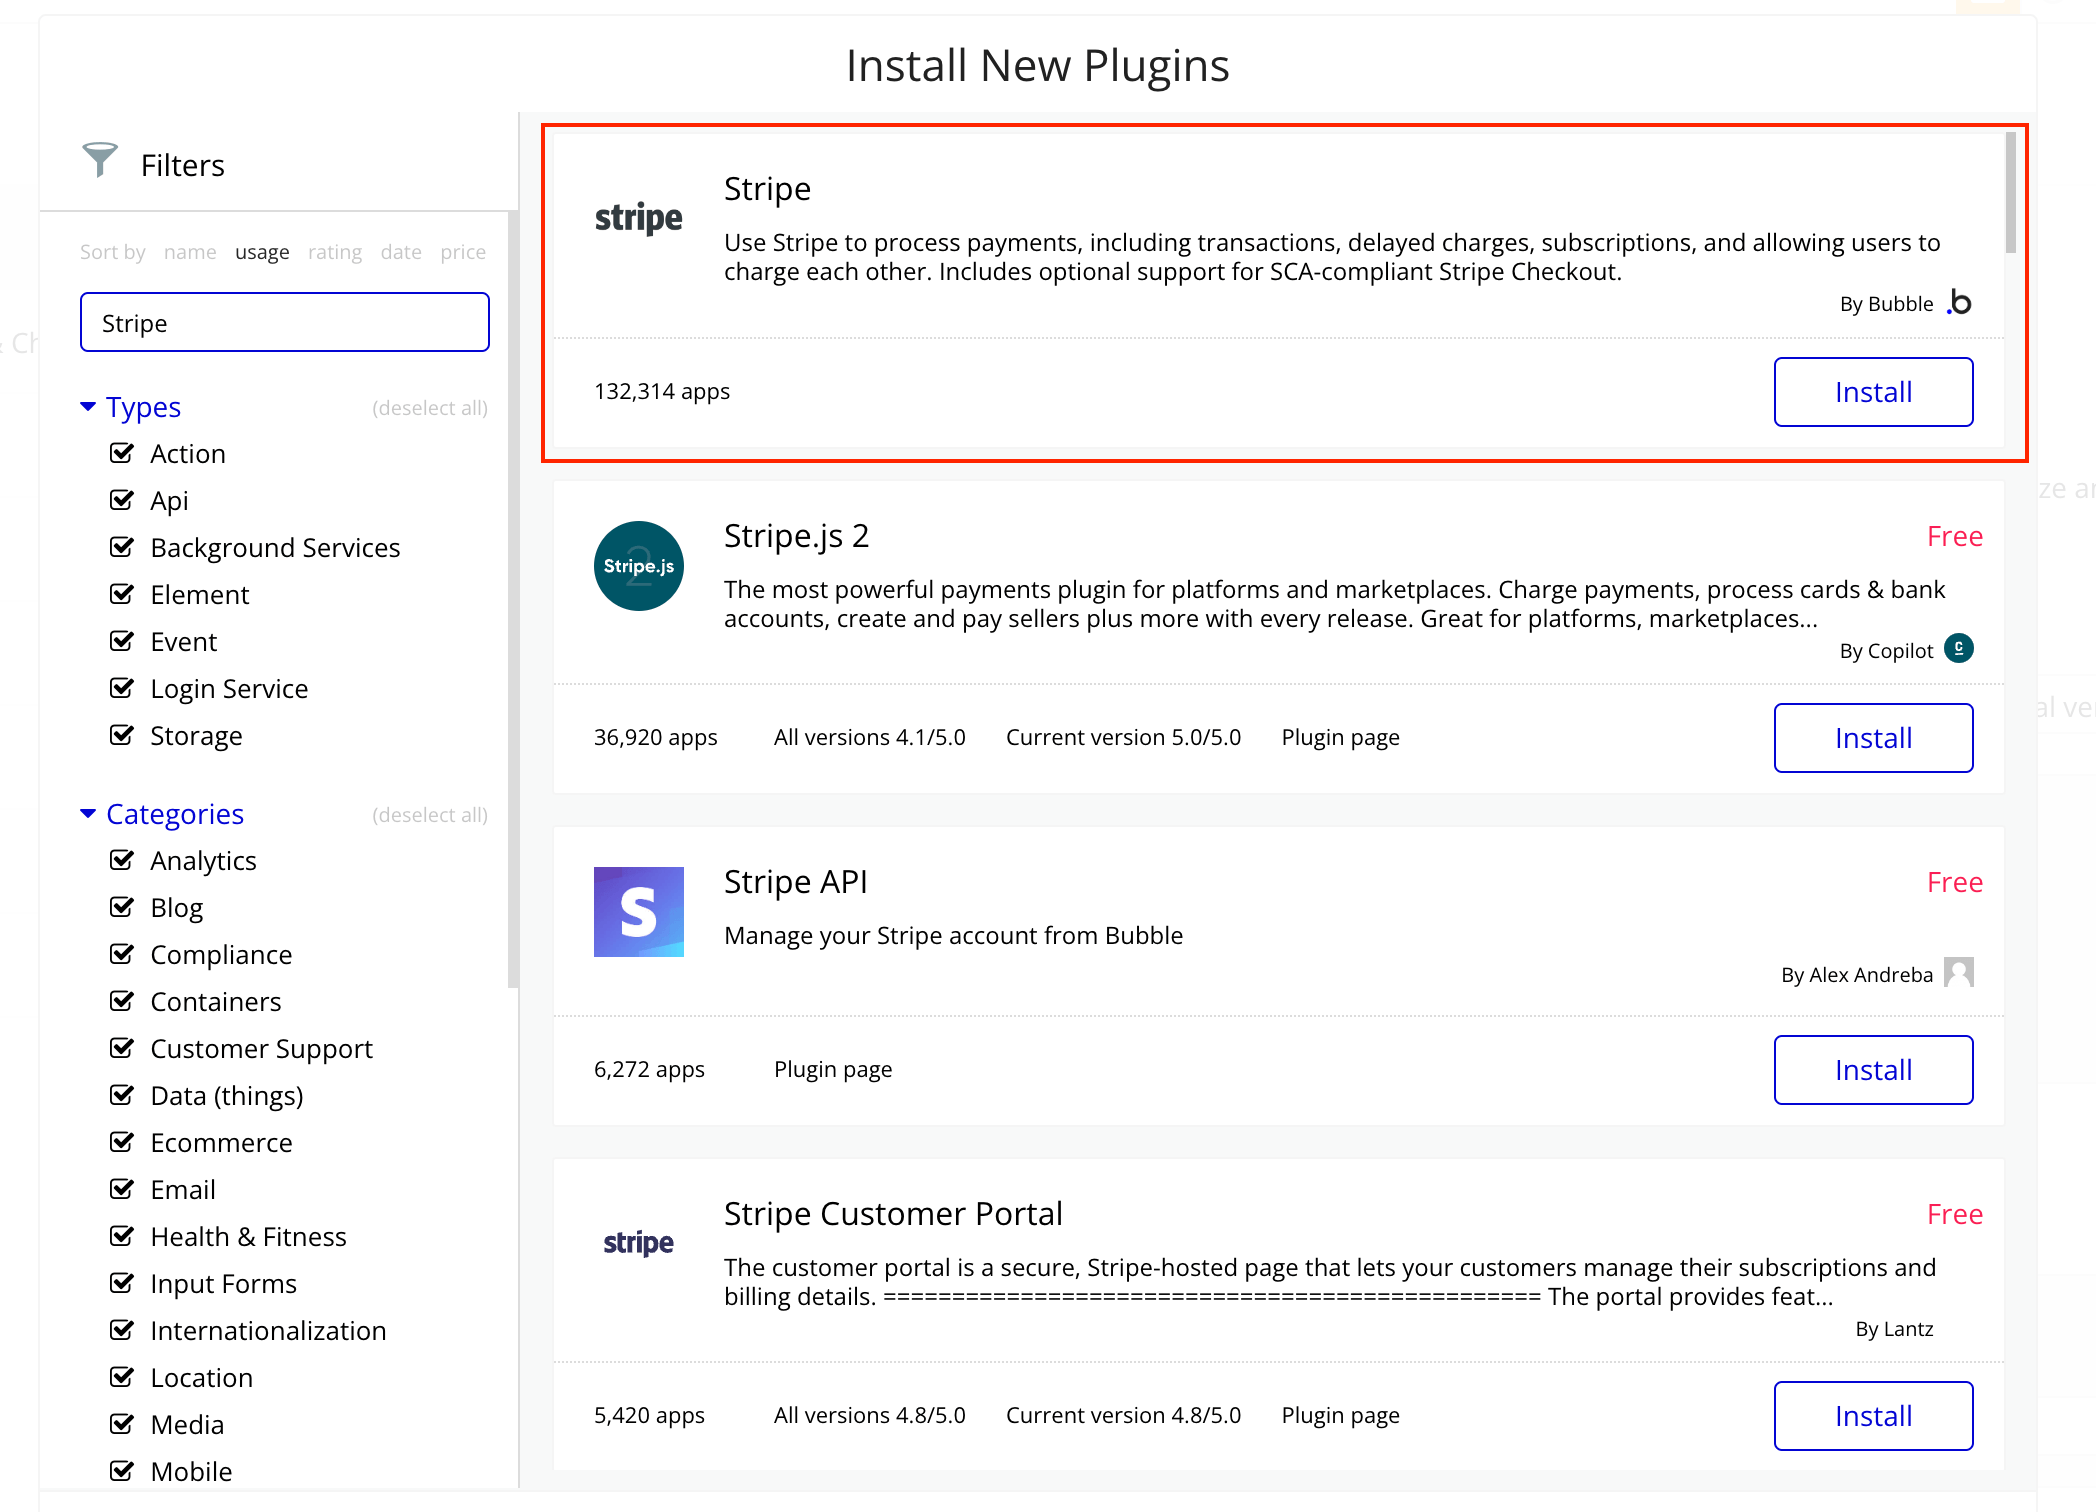2096x1512 pixels.
Task: Click the Copilot author avatar icon
Action: pyautogui.click(x=1959, y=649)
